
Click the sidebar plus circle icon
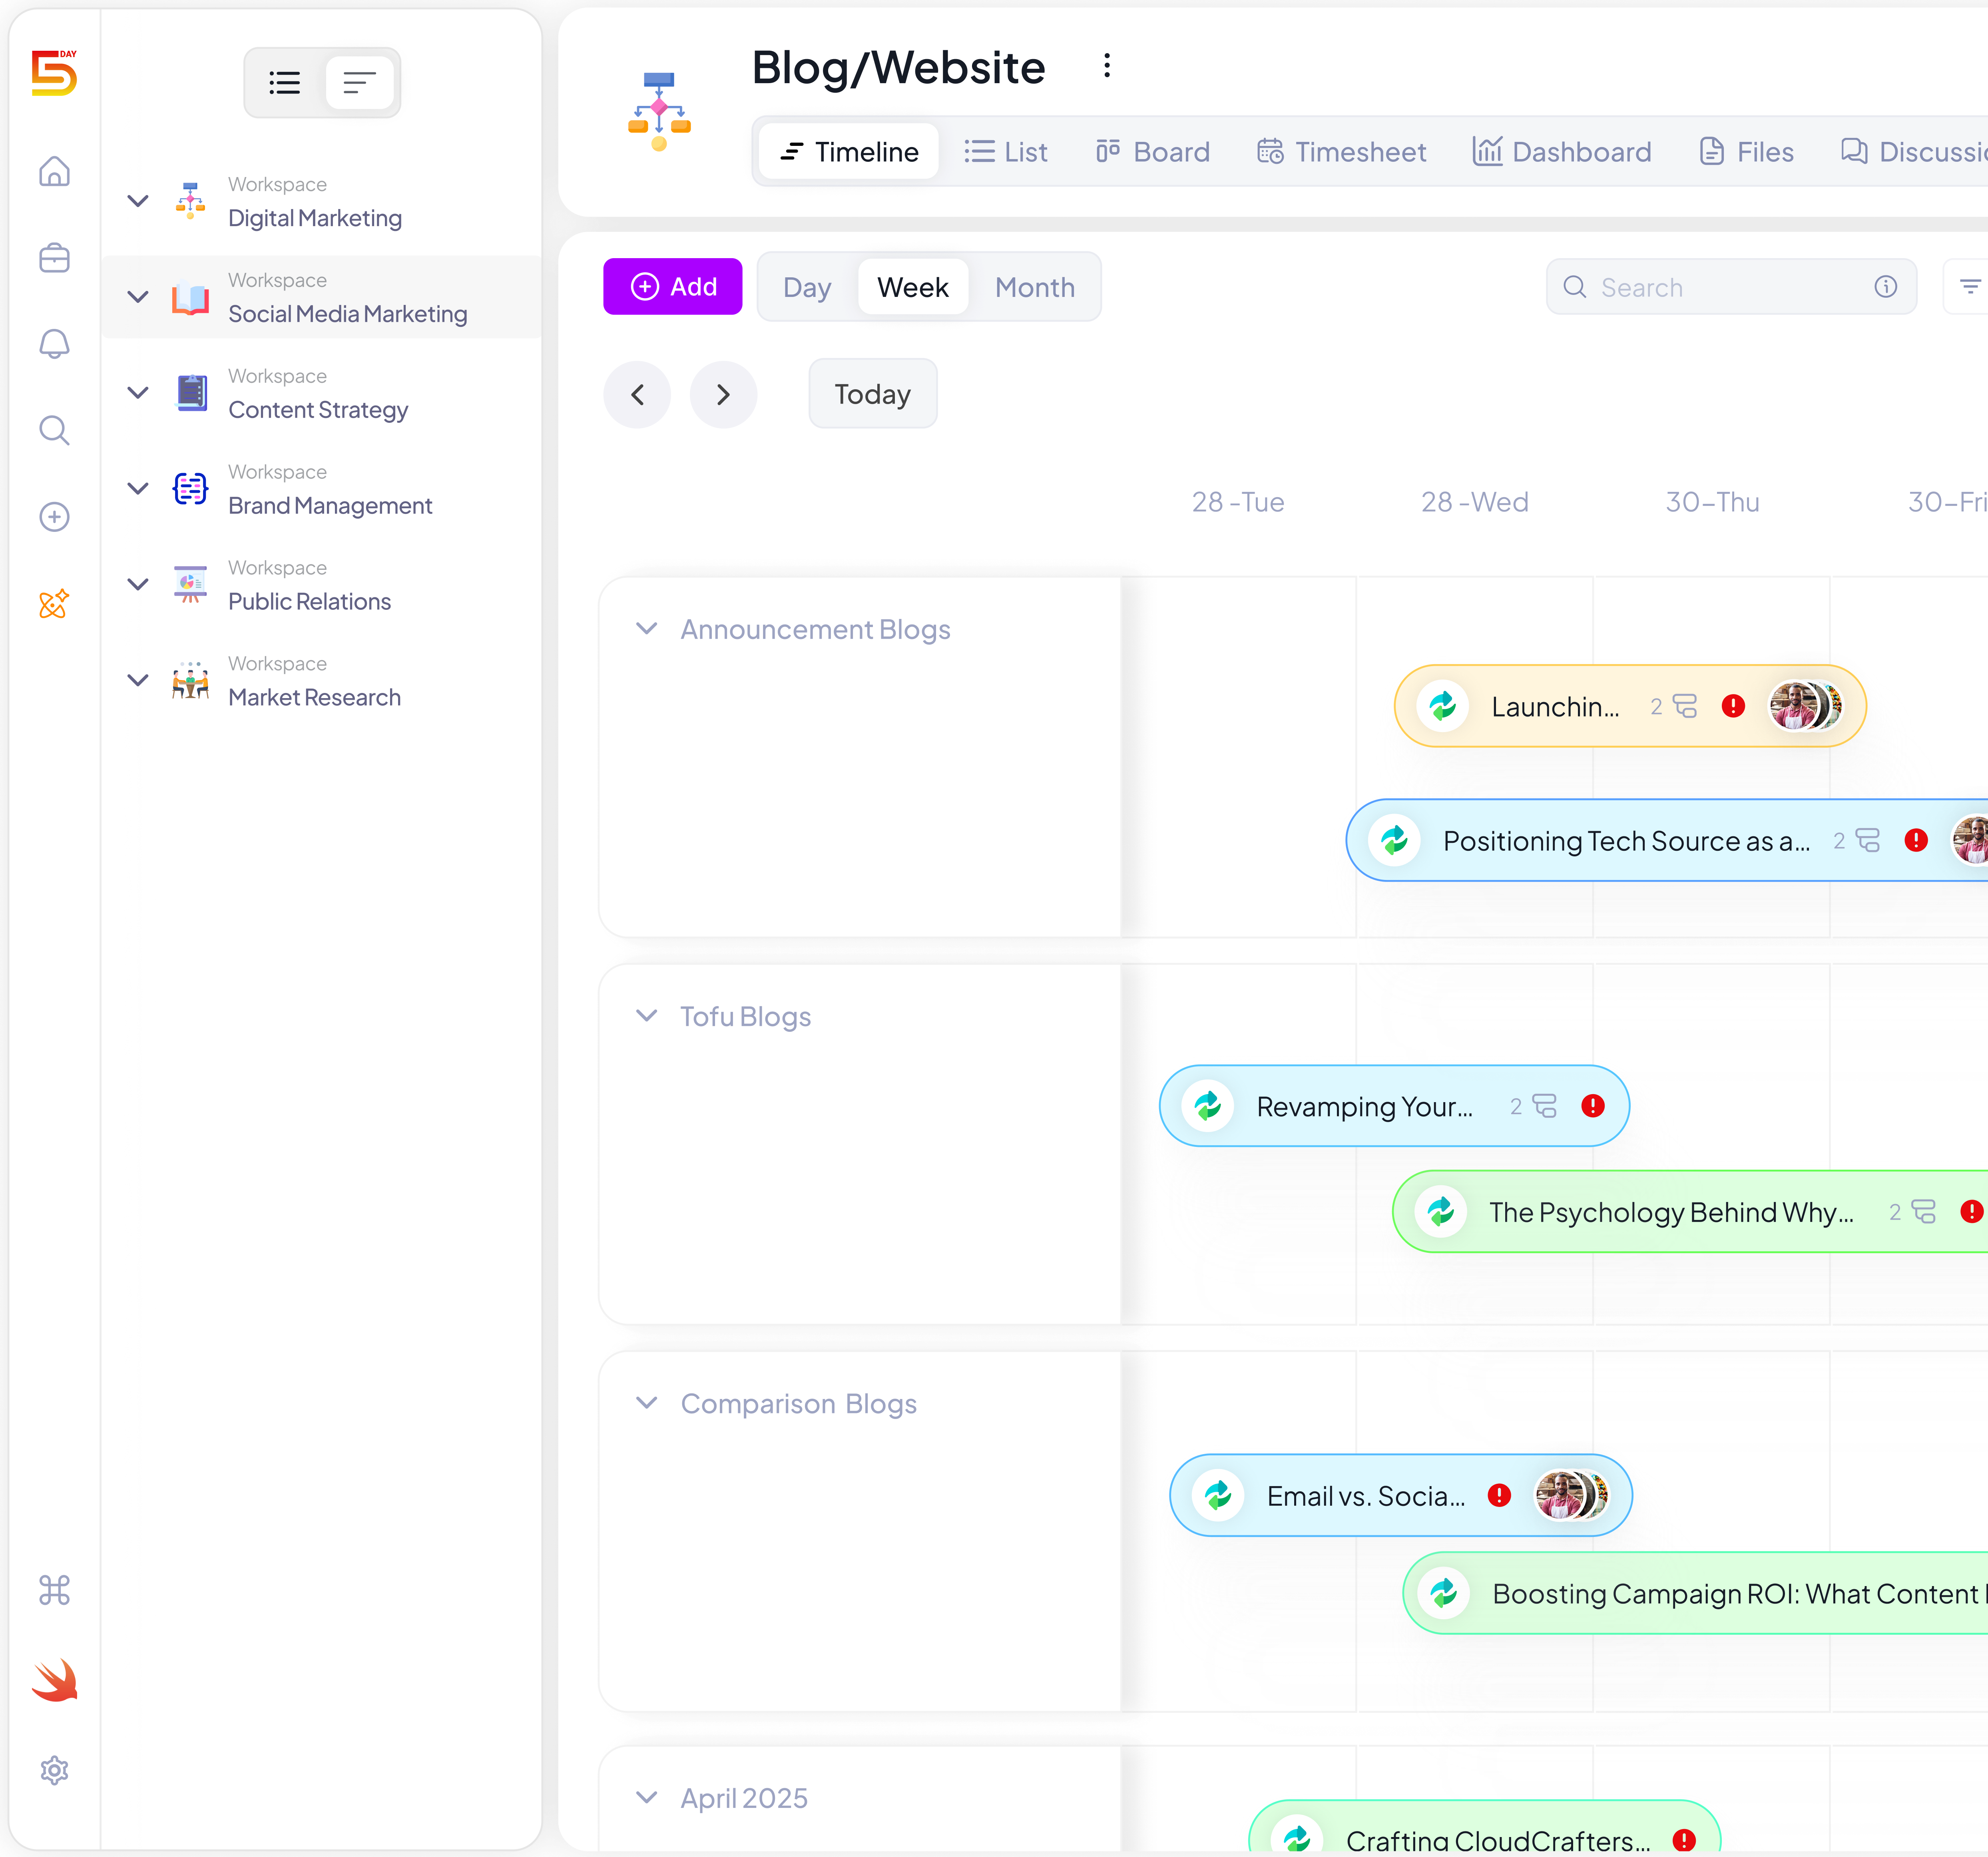click(54, 517)
